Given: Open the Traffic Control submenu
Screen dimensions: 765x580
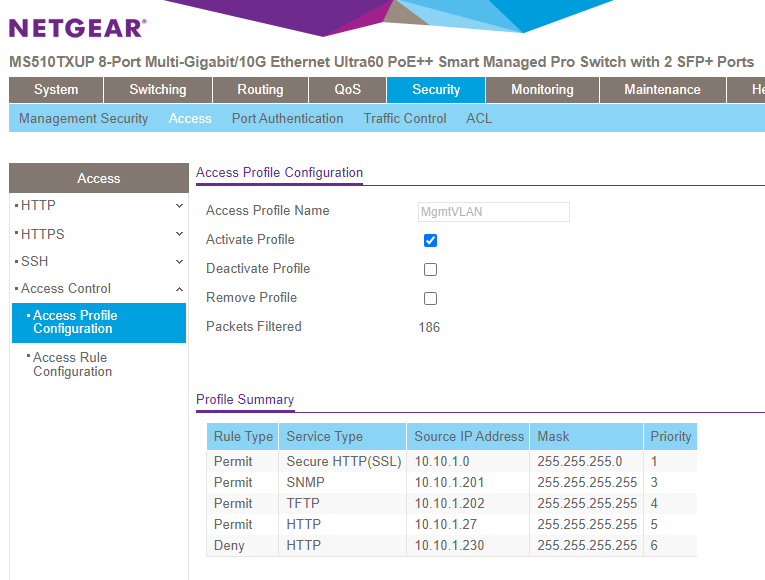Looking at the screenshot, I should coord(405,118).
